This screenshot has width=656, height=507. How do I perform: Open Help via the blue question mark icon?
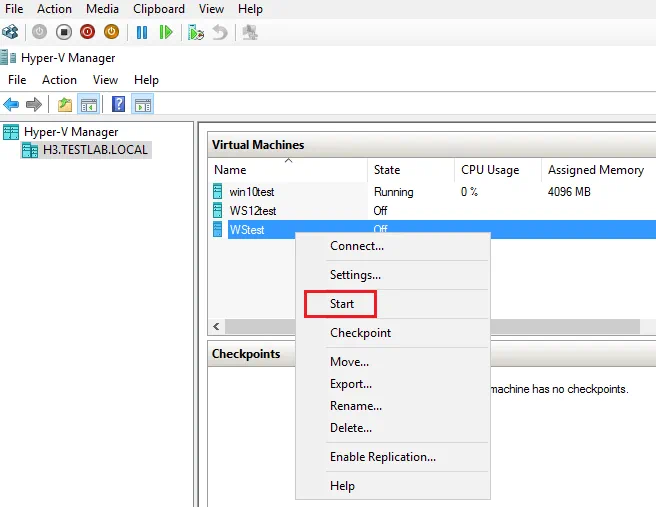(118, 104)
